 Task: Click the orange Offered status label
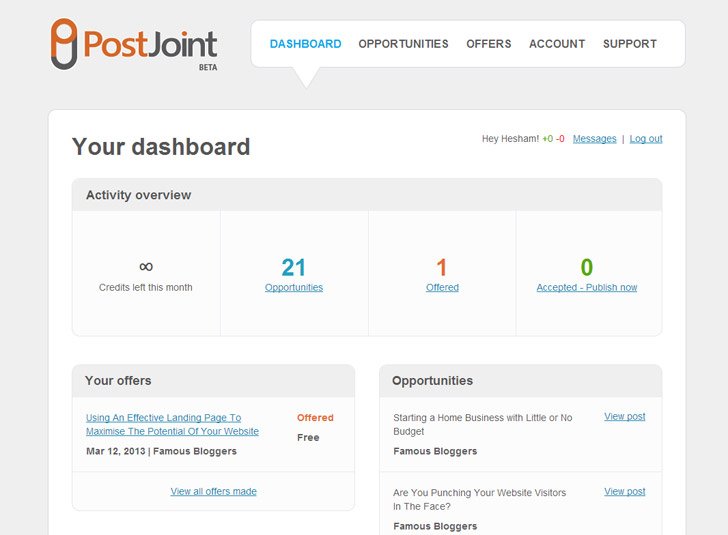coord(315,418)
